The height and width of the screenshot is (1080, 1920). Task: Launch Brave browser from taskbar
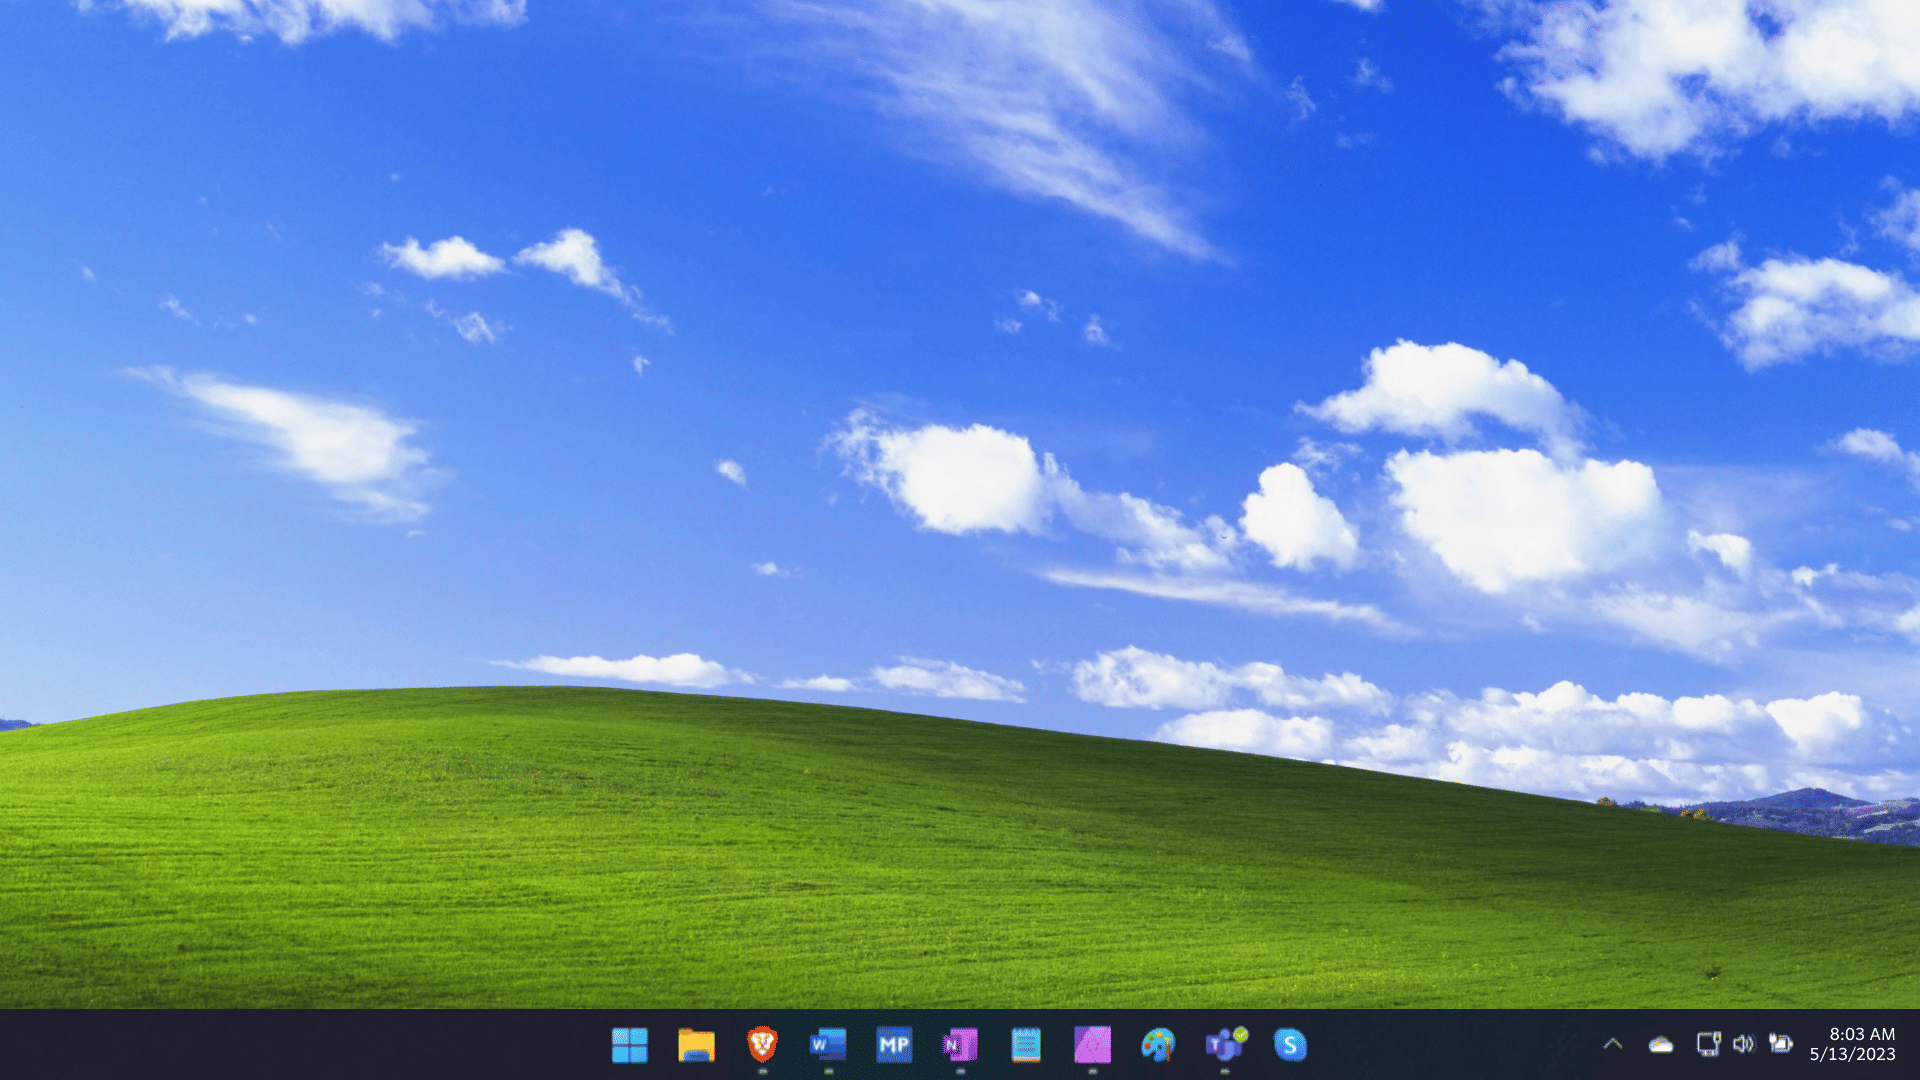(762, 1045)
